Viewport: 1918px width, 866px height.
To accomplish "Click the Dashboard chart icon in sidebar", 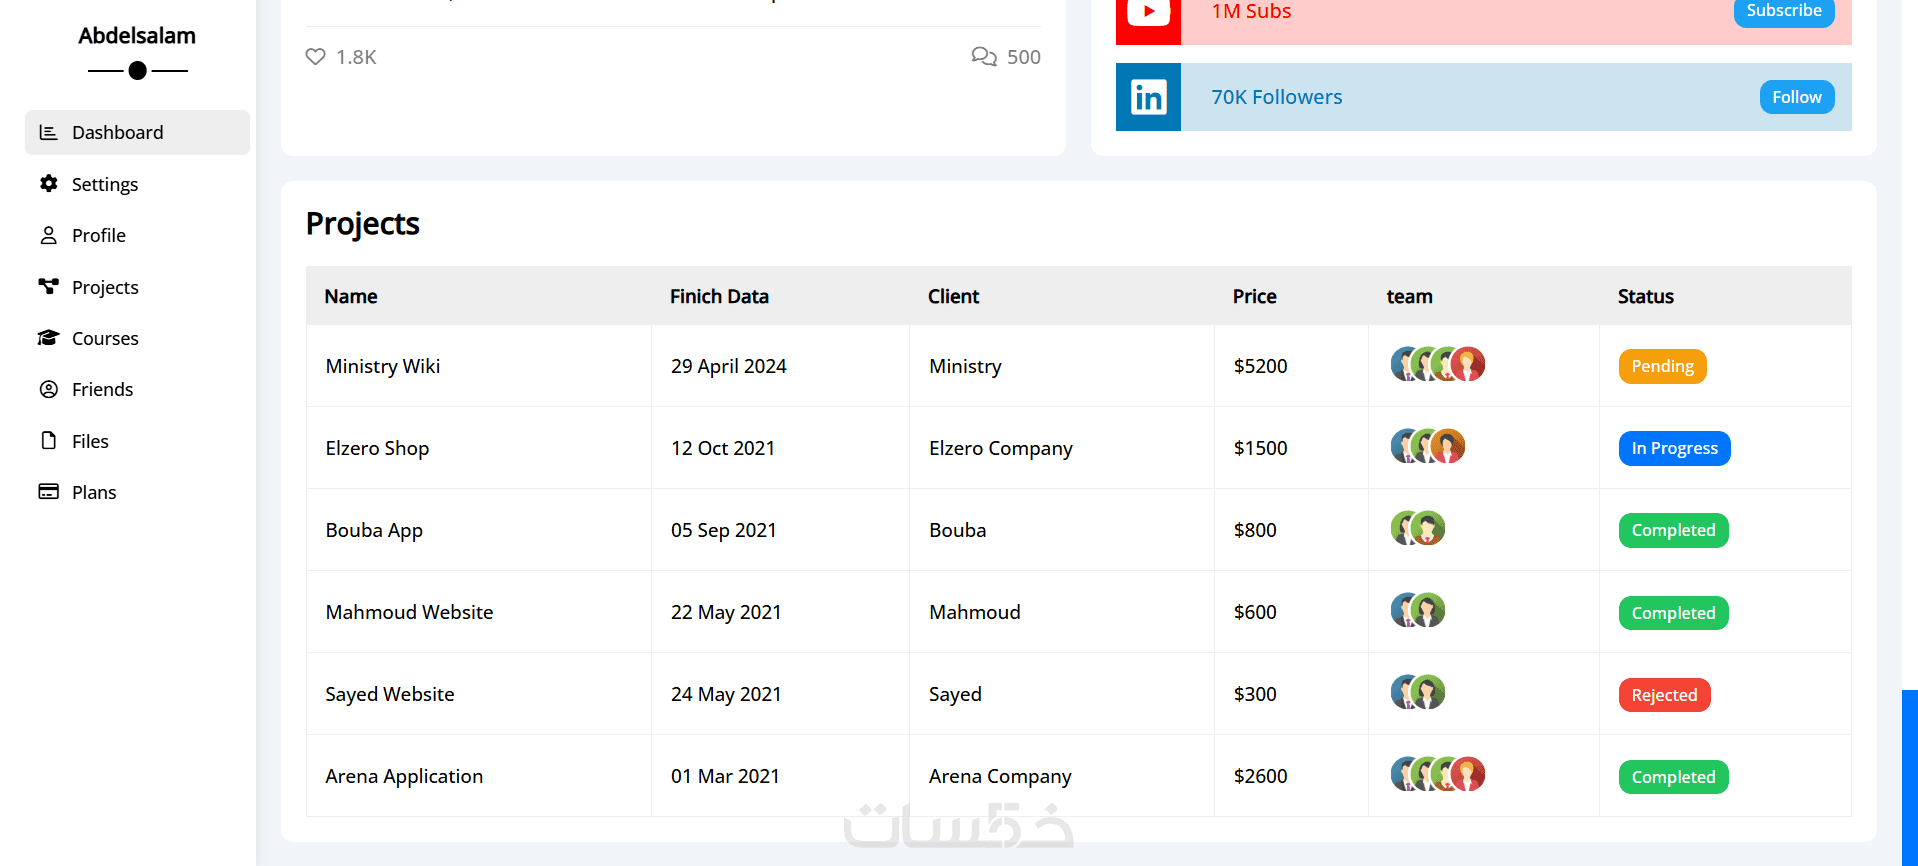I will click(x=48, y=132).
